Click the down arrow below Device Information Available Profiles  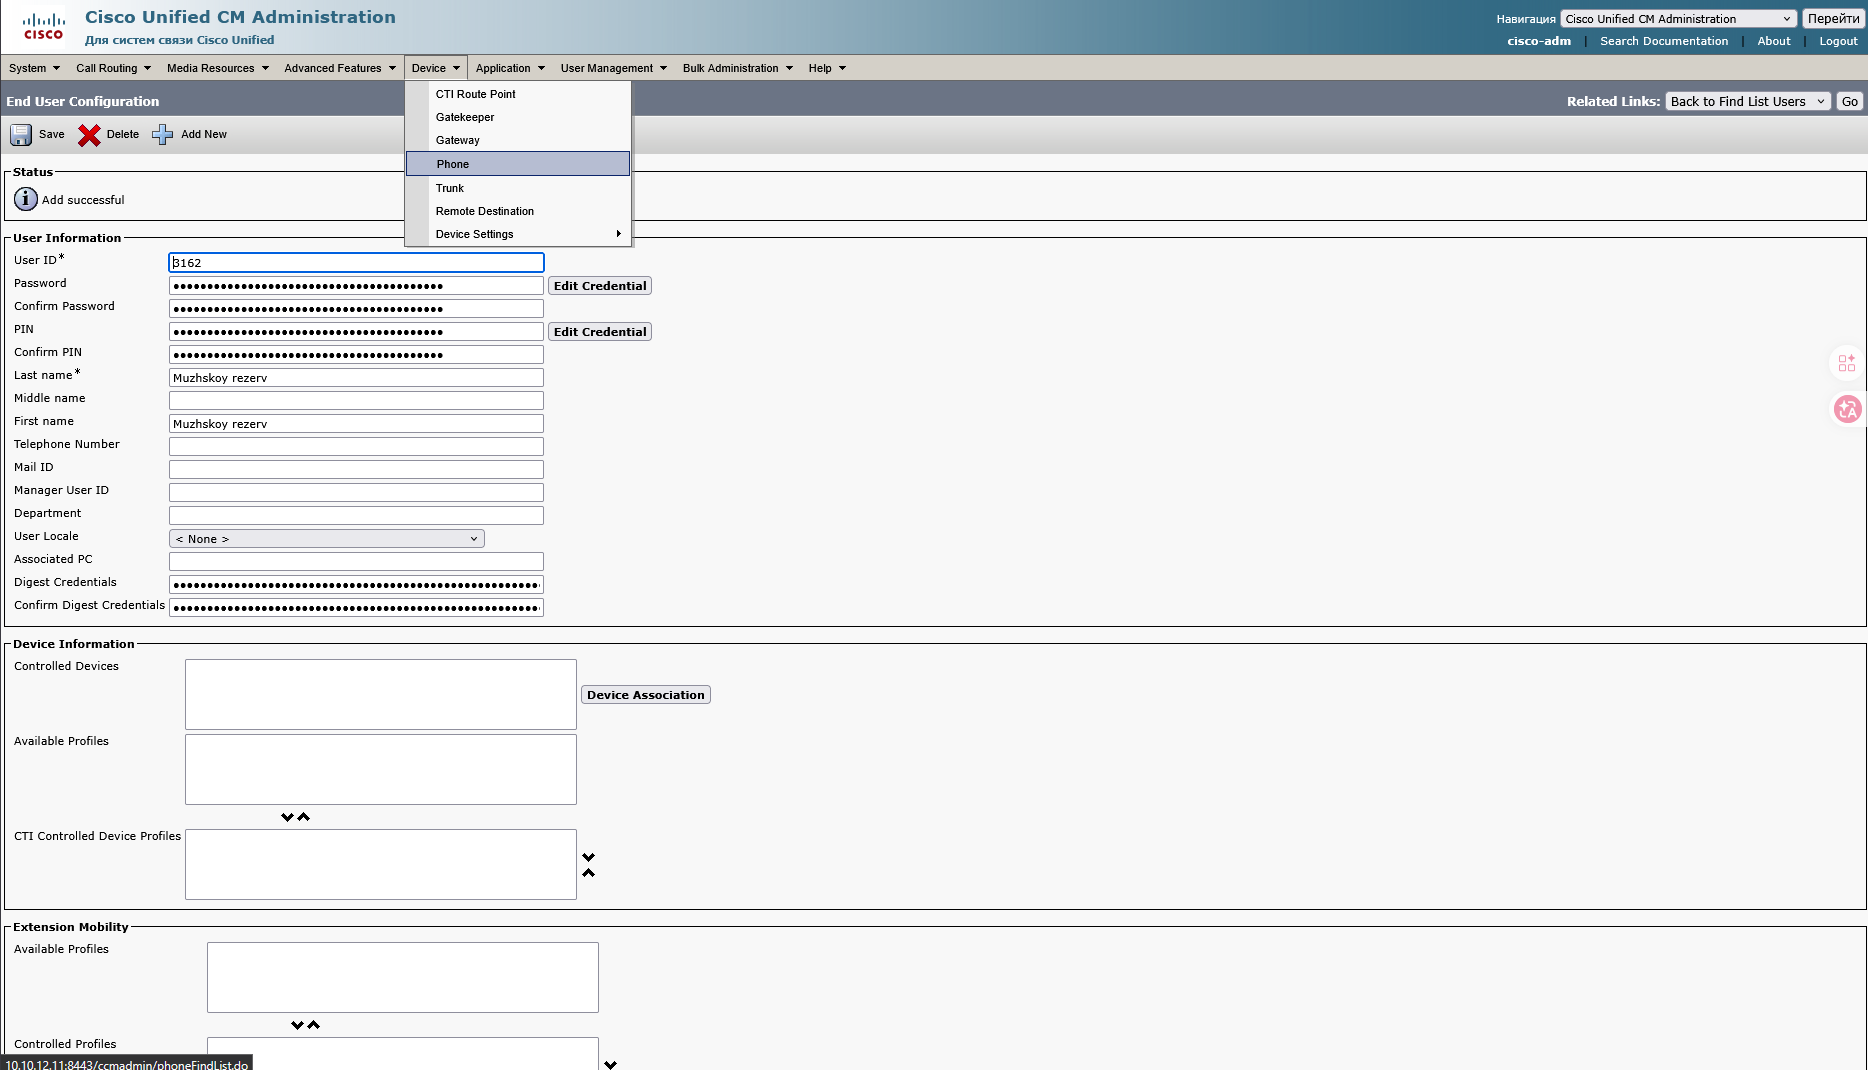[x=287, y=817]
